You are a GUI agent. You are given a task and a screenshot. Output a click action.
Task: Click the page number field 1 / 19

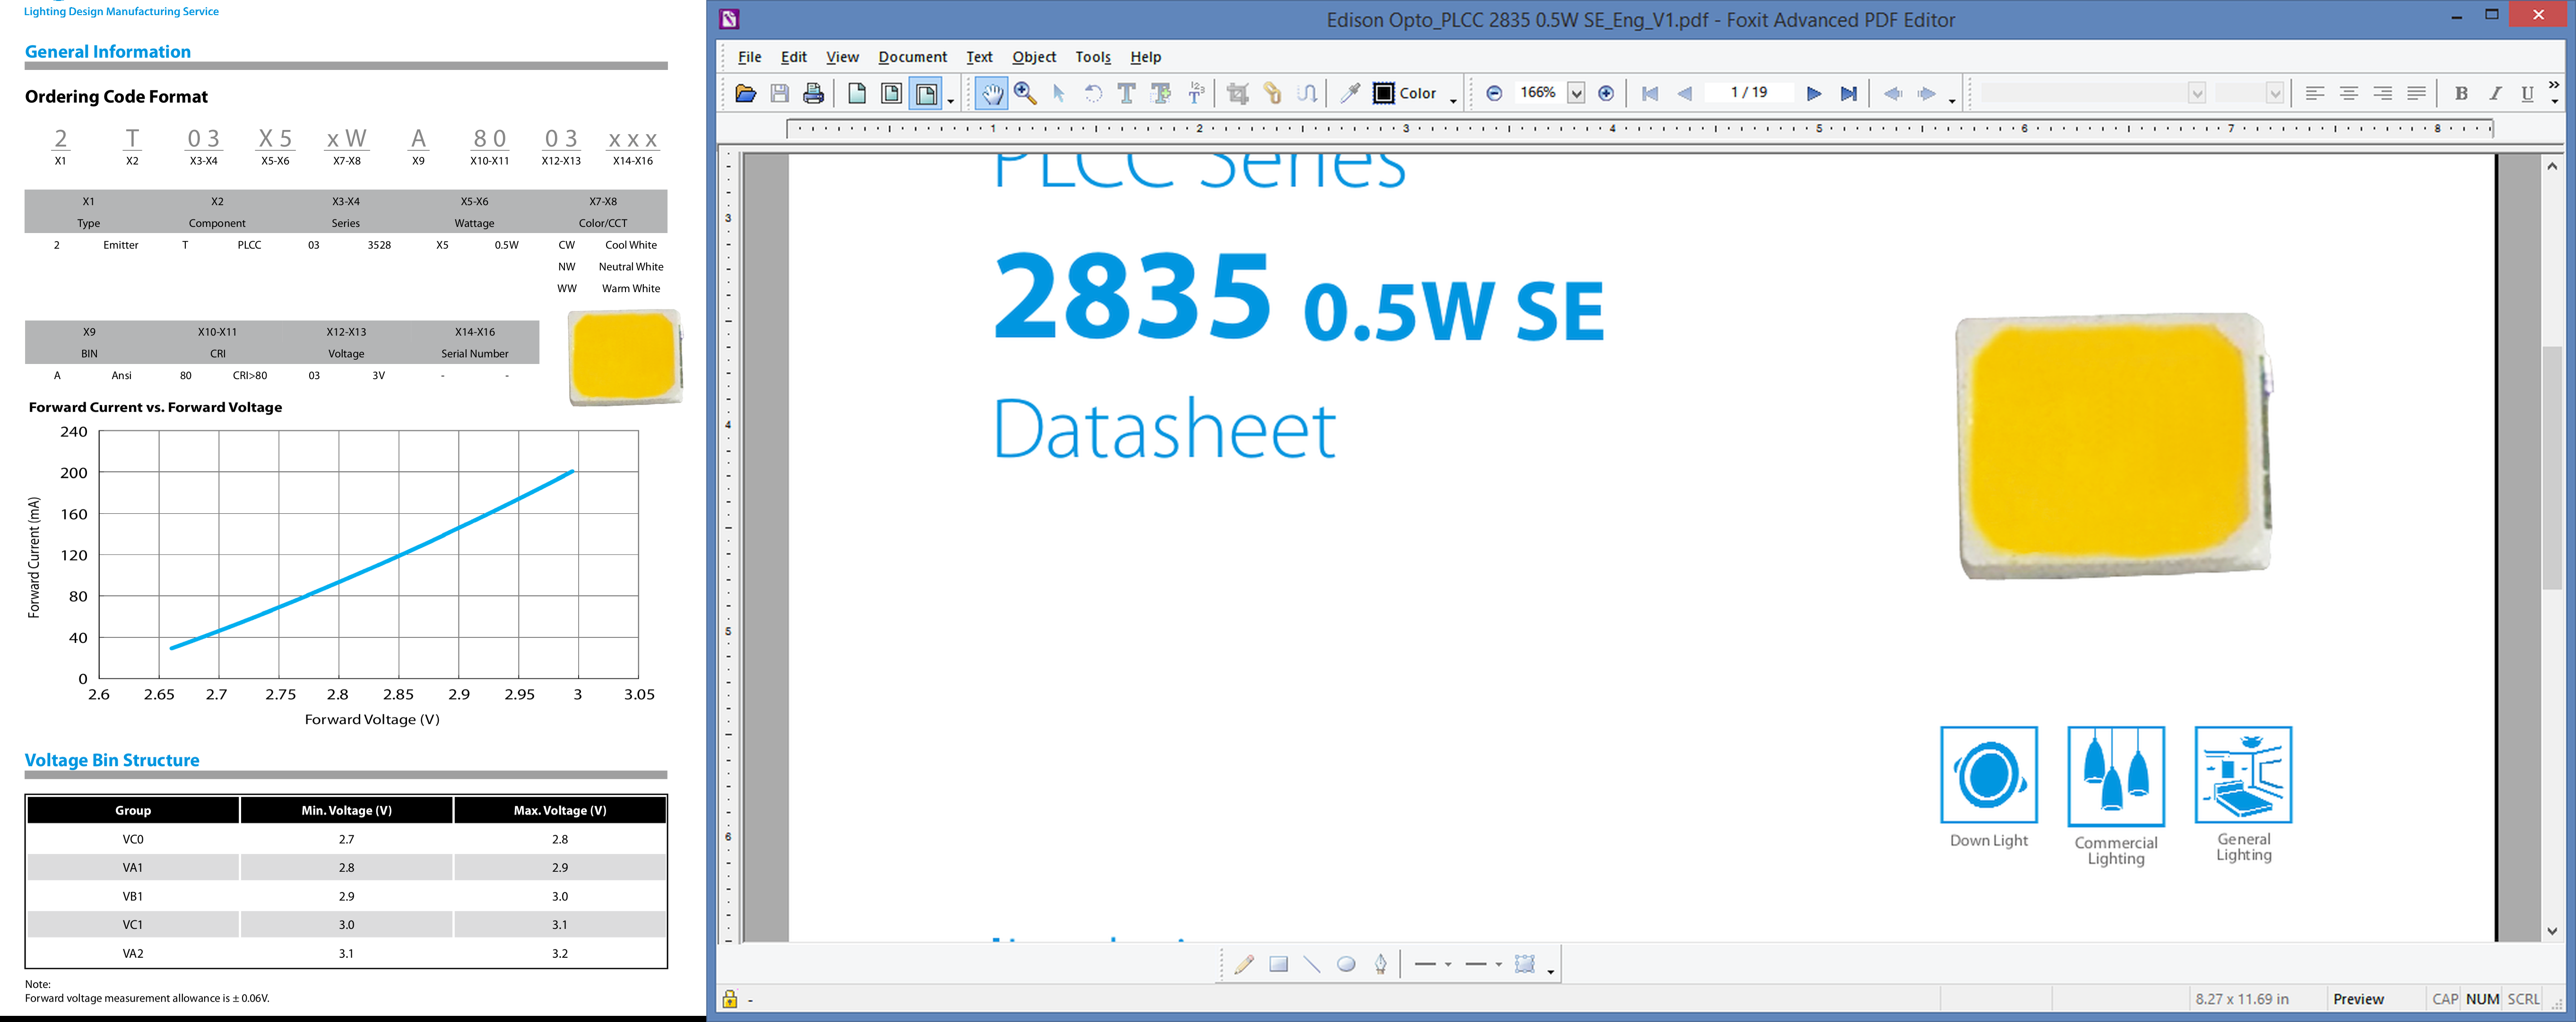1749,92
